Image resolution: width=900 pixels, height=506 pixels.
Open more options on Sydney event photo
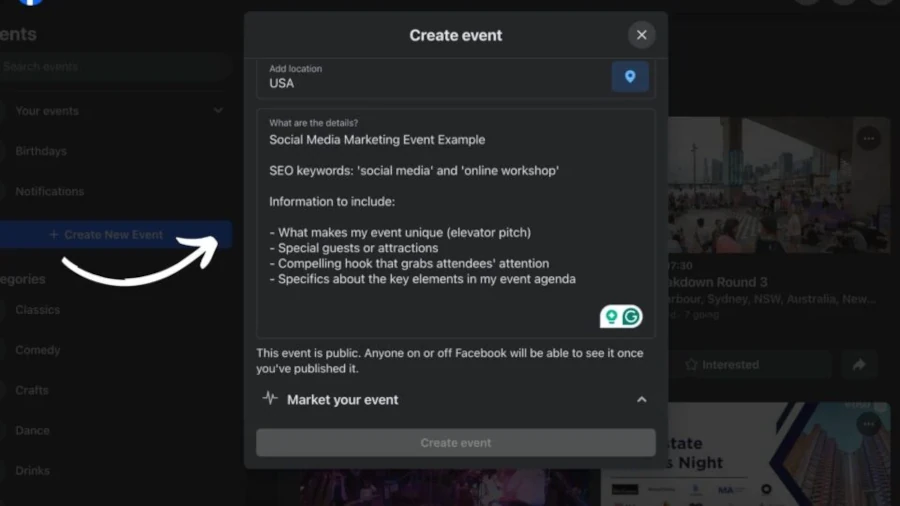point(868,138)
